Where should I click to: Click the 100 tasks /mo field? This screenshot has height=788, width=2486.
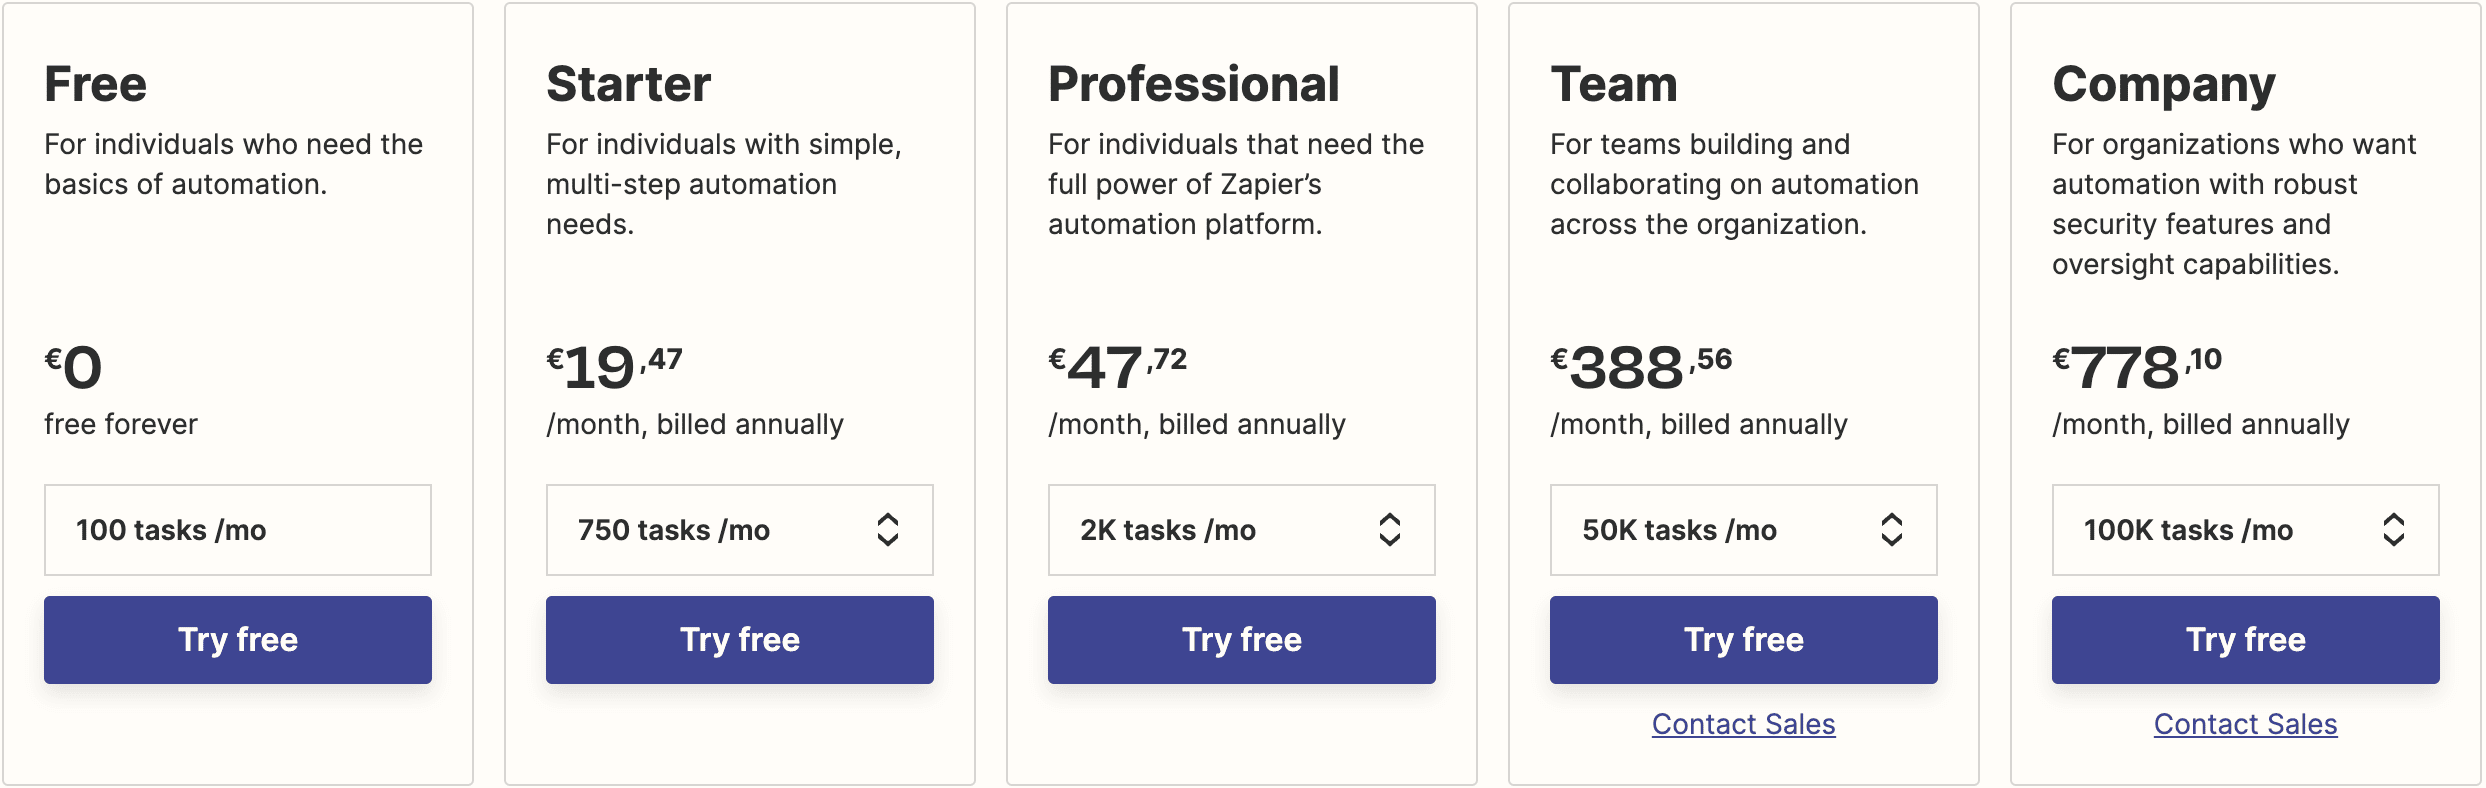pos(238,530)
